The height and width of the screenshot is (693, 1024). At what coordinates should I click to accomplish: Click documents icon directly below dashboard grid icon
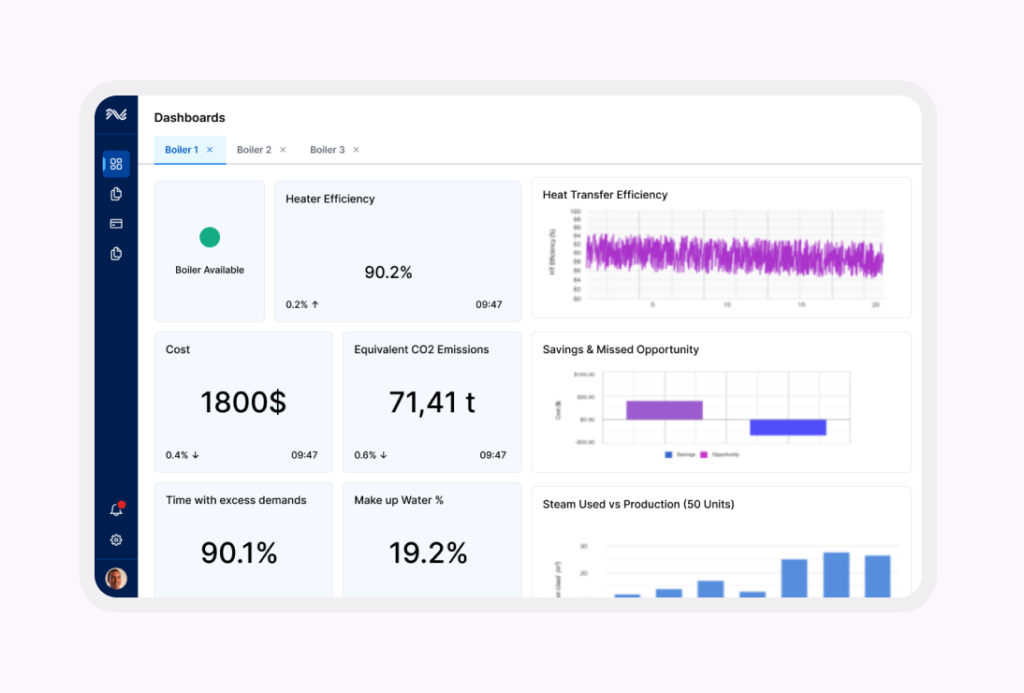[x=116, y=194]
